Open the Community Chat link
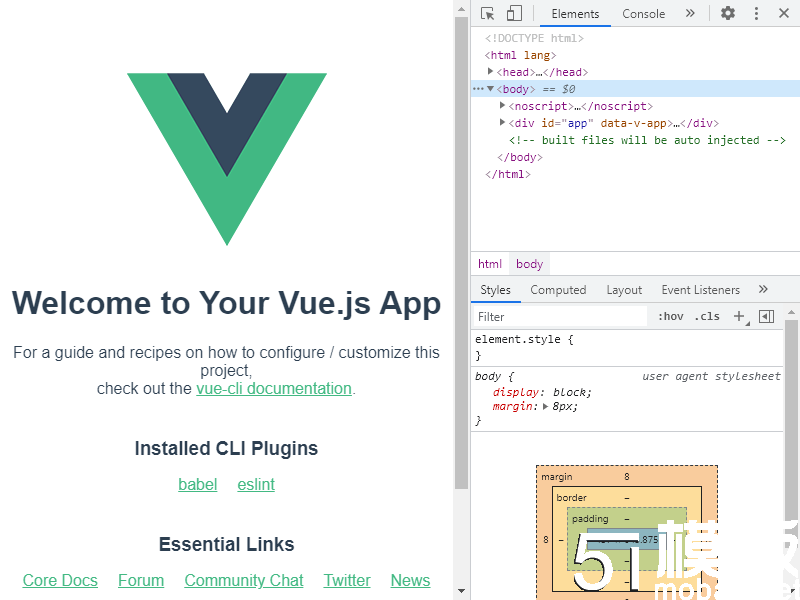Viewport: 800px width, 600px height. 244,580
